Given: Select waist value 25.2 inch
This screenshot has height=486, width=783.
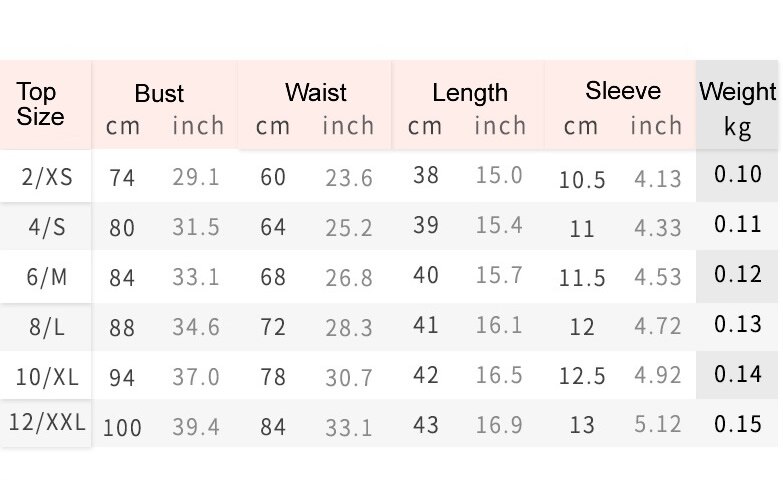Looking at the screenshot, I should tap(349, 228).
